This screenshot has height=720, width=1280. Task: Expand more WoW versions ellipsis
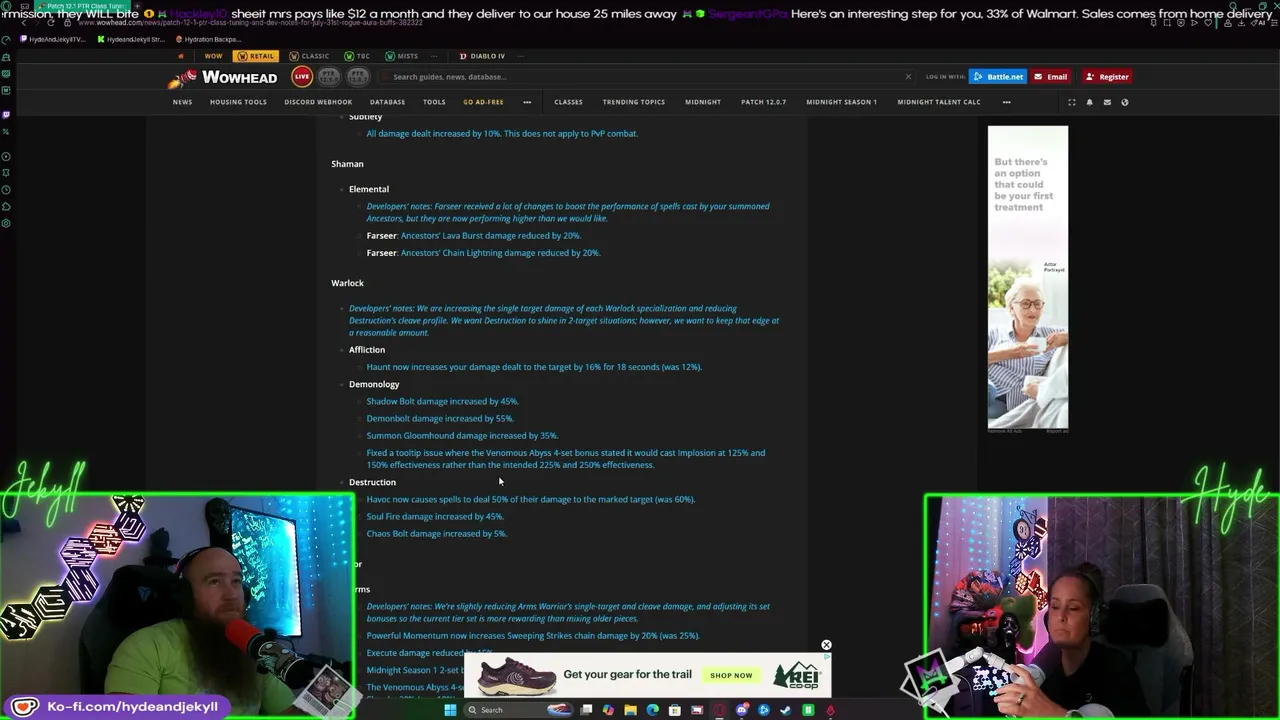pyautogui.click(x=433, y=56)
